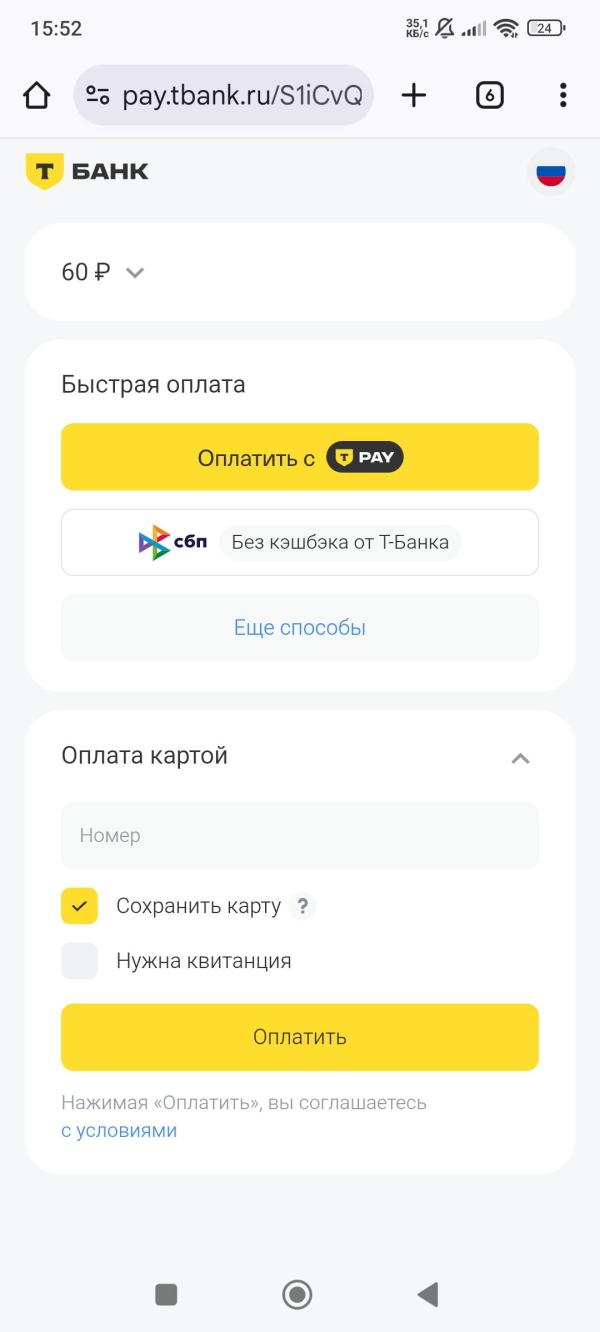Show Еще способы payment options
Image resolution: width=600 pixels, height=1332 pixels.
[299, 627]
